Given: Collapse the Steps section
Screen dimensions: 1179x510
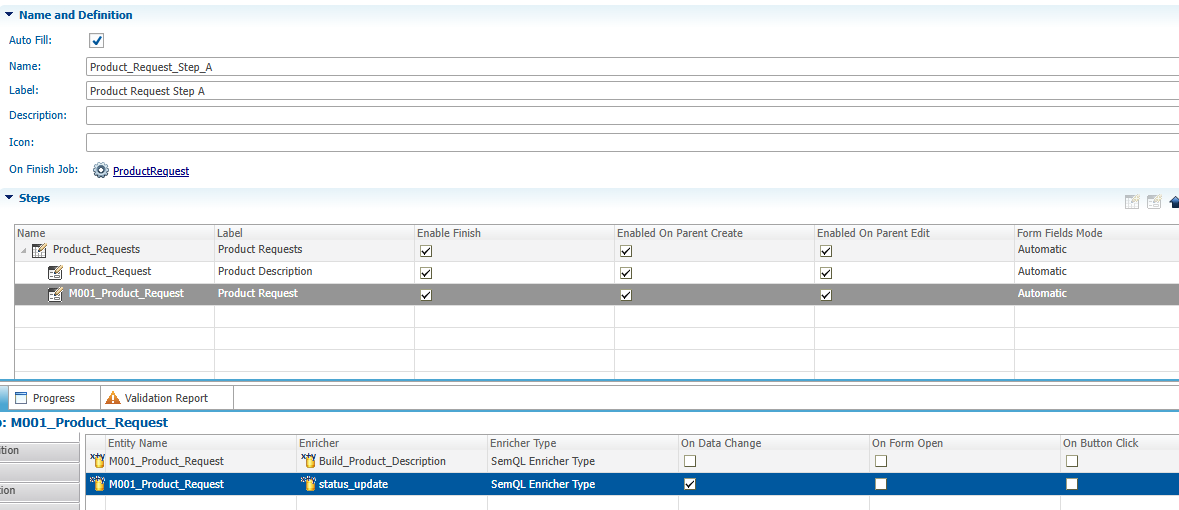Looking at the screenshot, I should point(9,198).
